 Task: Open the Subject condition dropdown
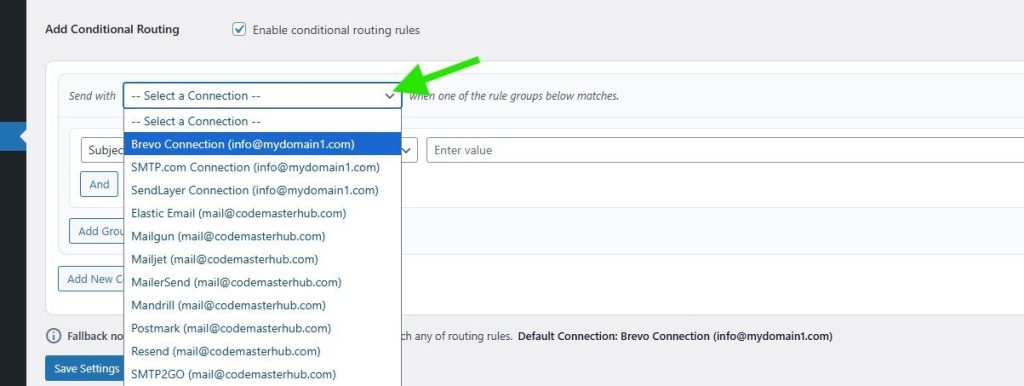(x=103, y=150)
